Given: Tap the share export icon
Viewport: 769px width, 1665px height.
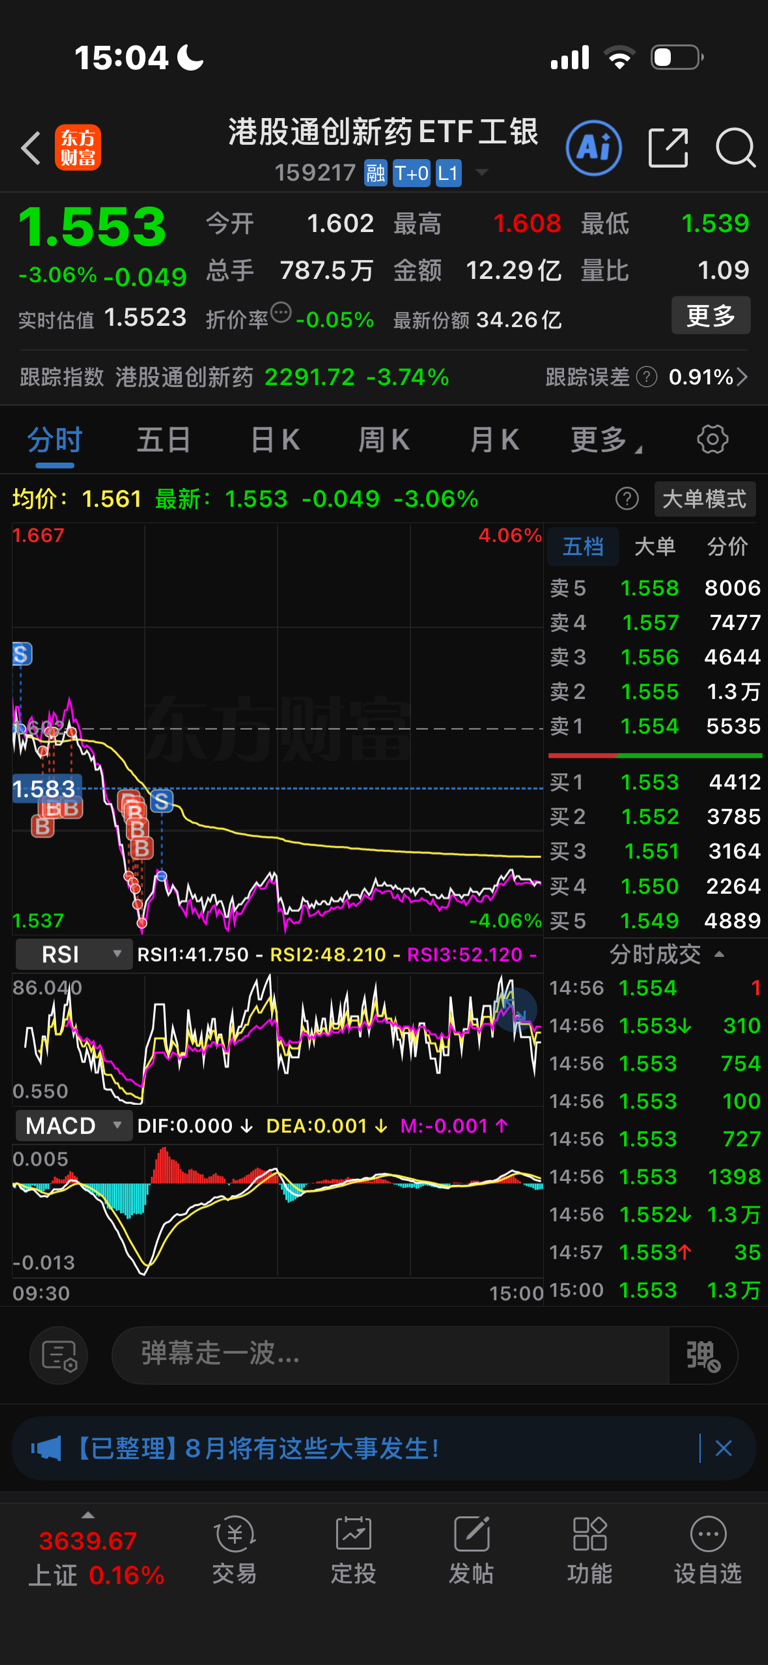Looking at the screenshot, I should (x=668, y=148).
